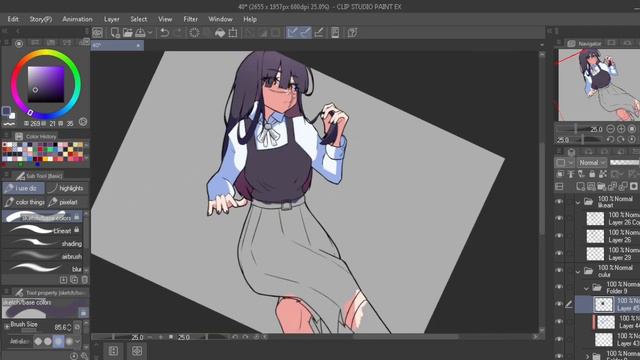Collapse the 'colur' layer folder
The image size is (640, 360).
coord(578,271)
